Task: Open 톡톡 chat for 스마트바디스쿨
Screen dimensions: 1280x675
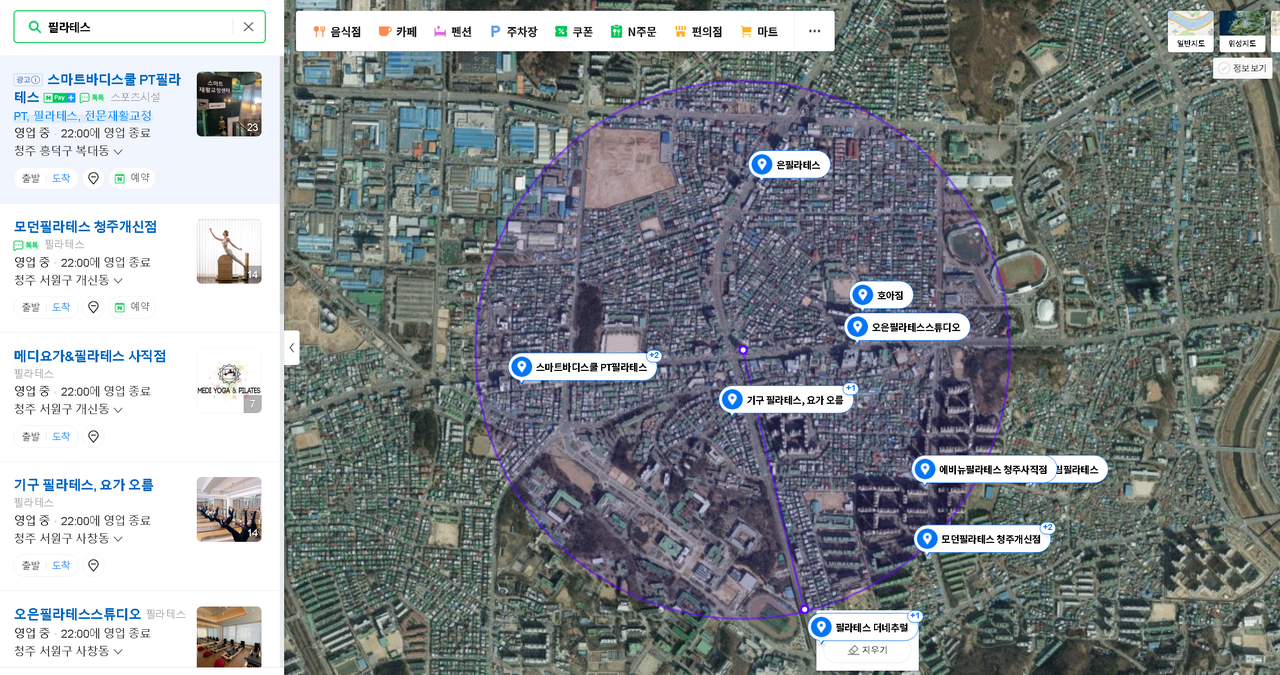Action: point(92,98)
